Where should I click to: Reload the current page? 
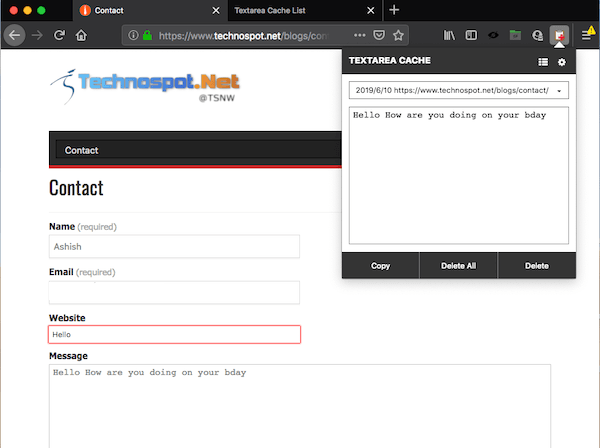click(x=59, y=36)
